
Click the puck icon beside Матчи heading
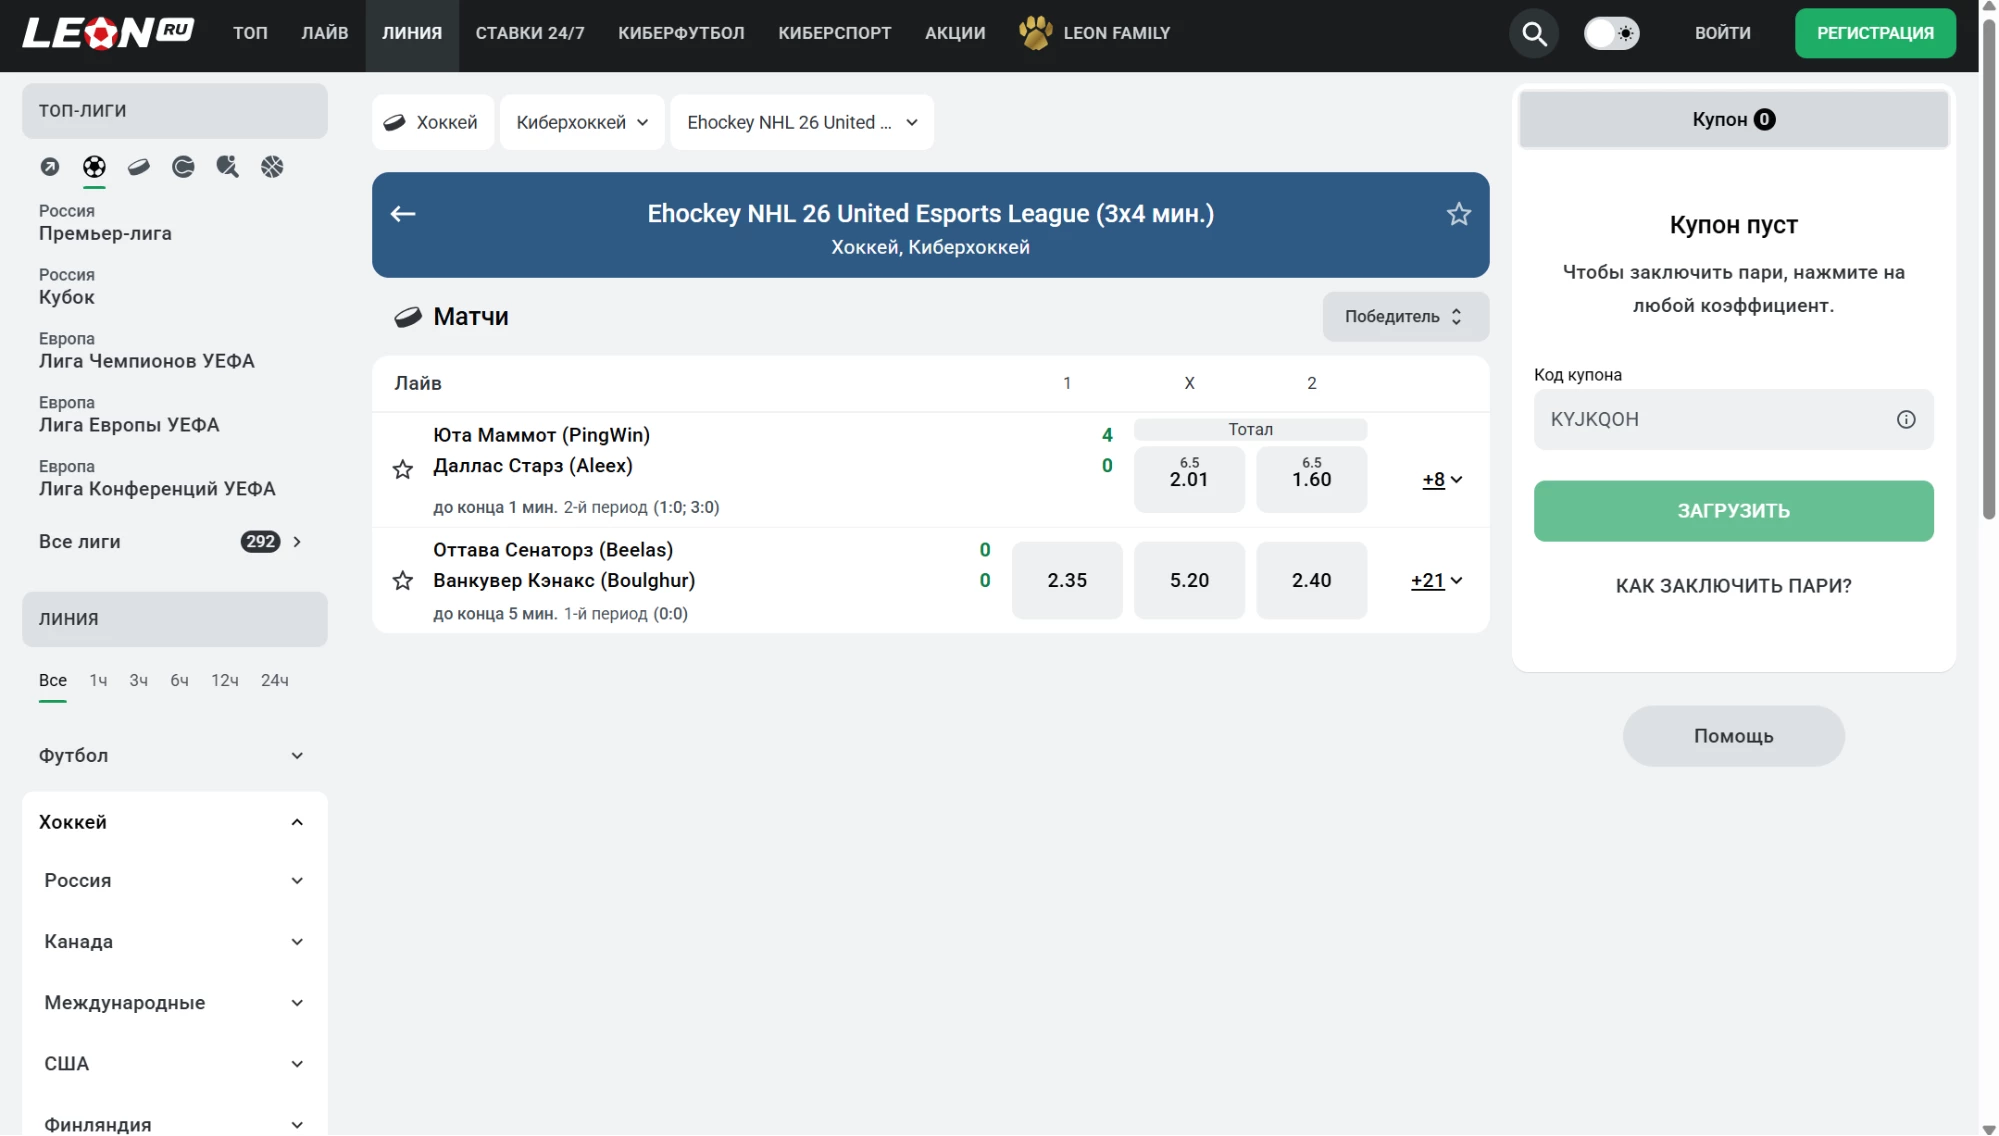pos(408,317)
